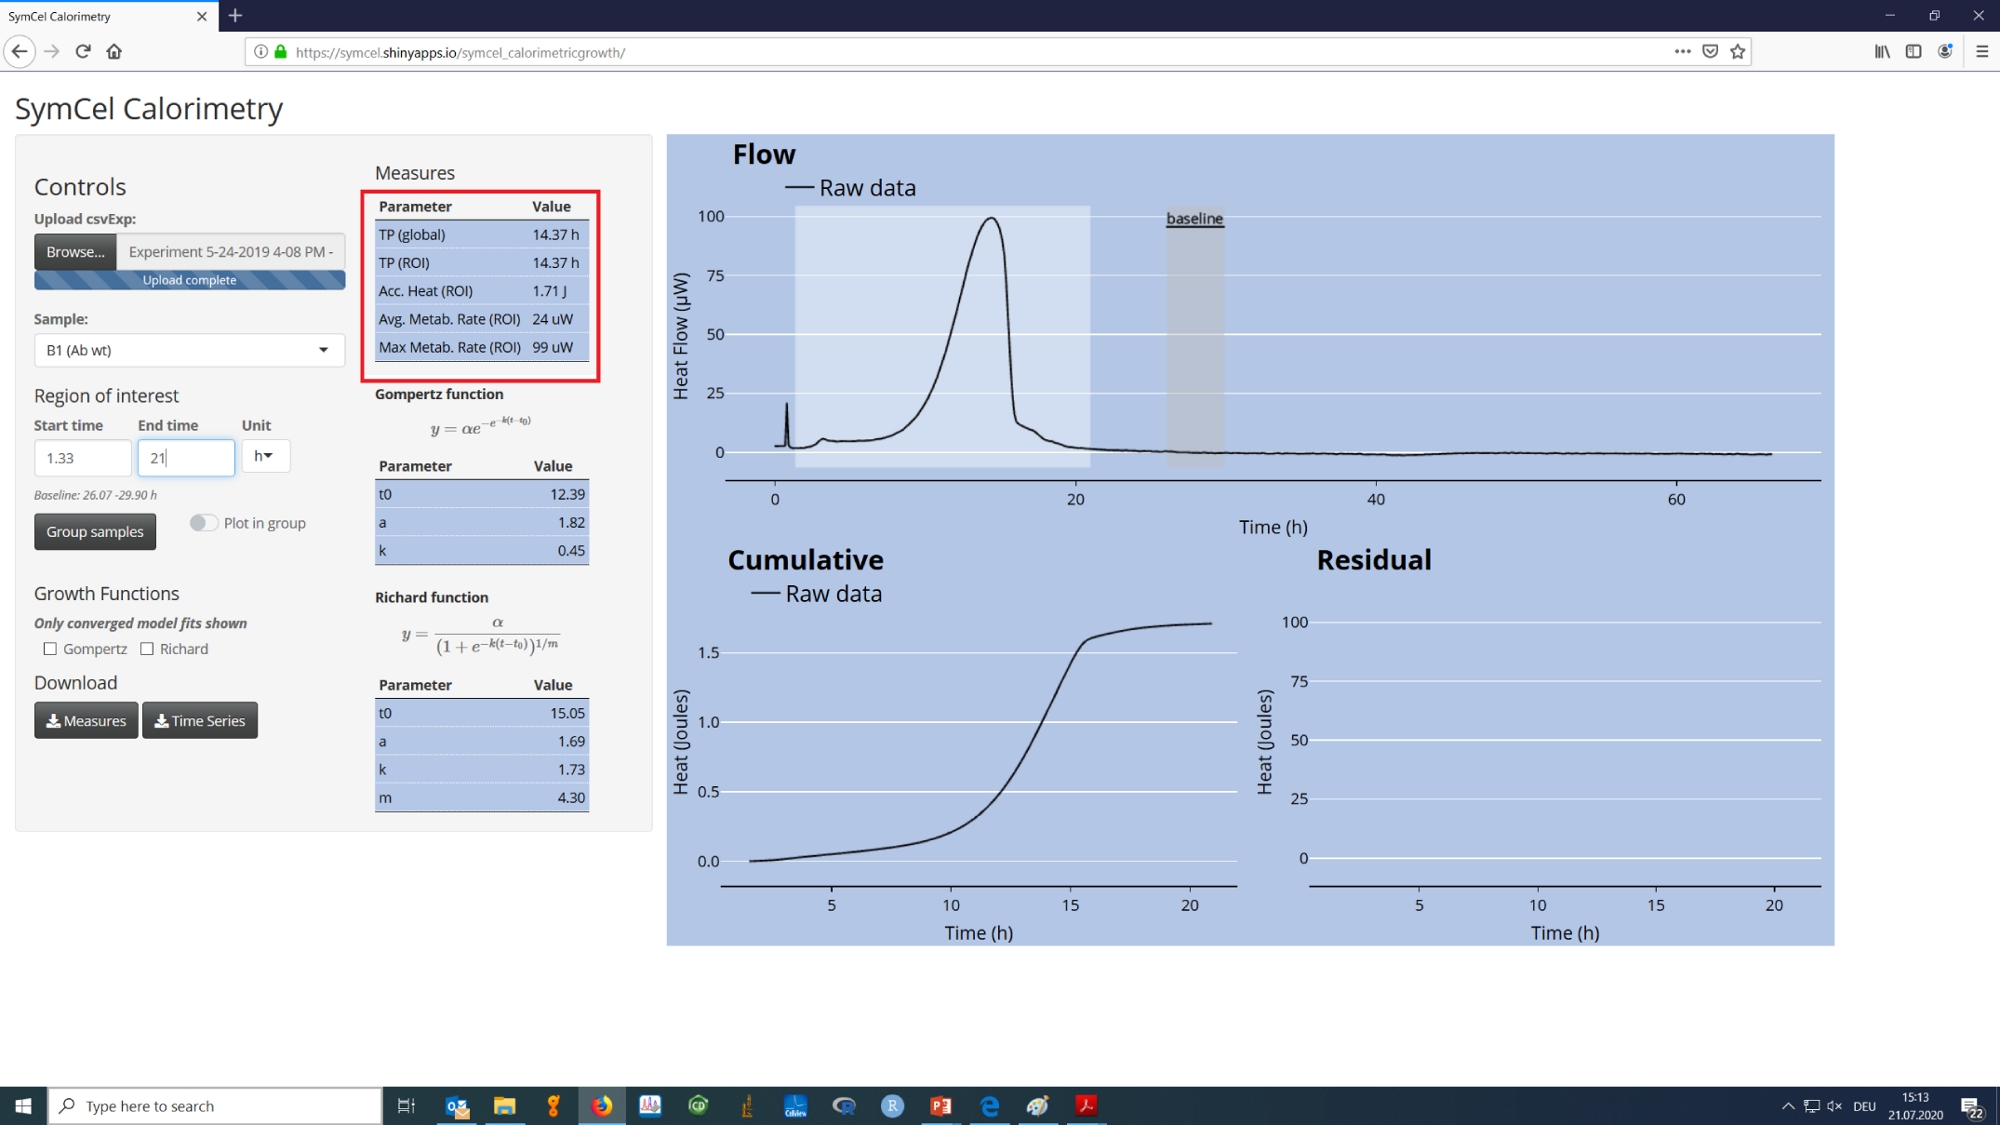
Task: Click the browser home icon
Action: tap(114, 52)
